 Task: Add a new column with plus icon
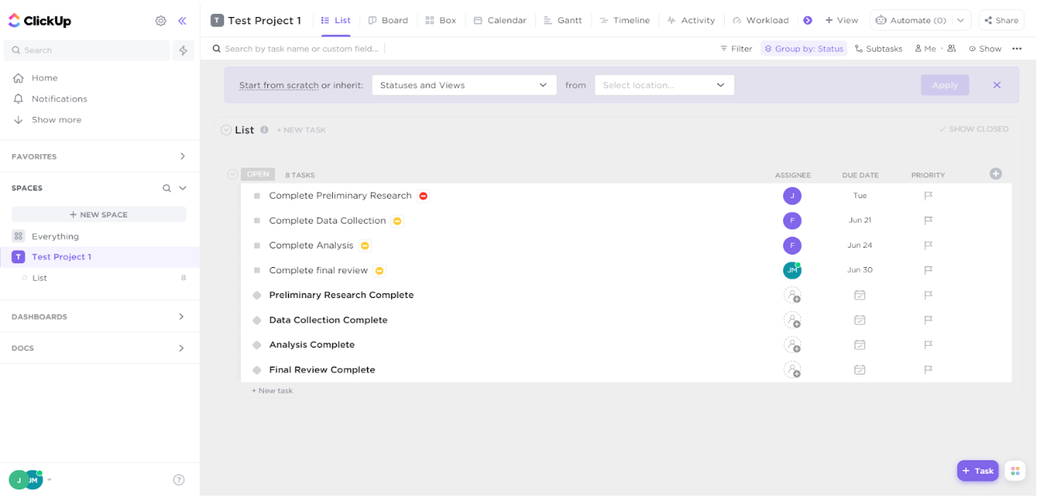click(995, 174)
